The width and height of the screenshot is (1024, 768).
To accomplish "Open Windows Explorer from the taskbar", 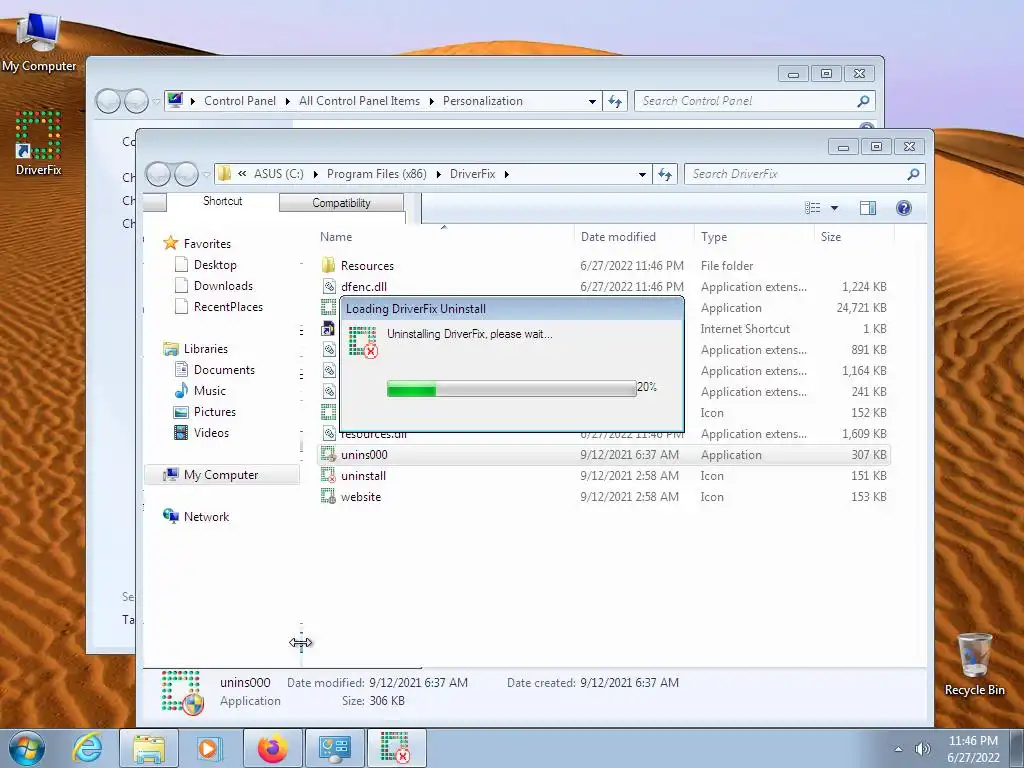I will [149, 748].
